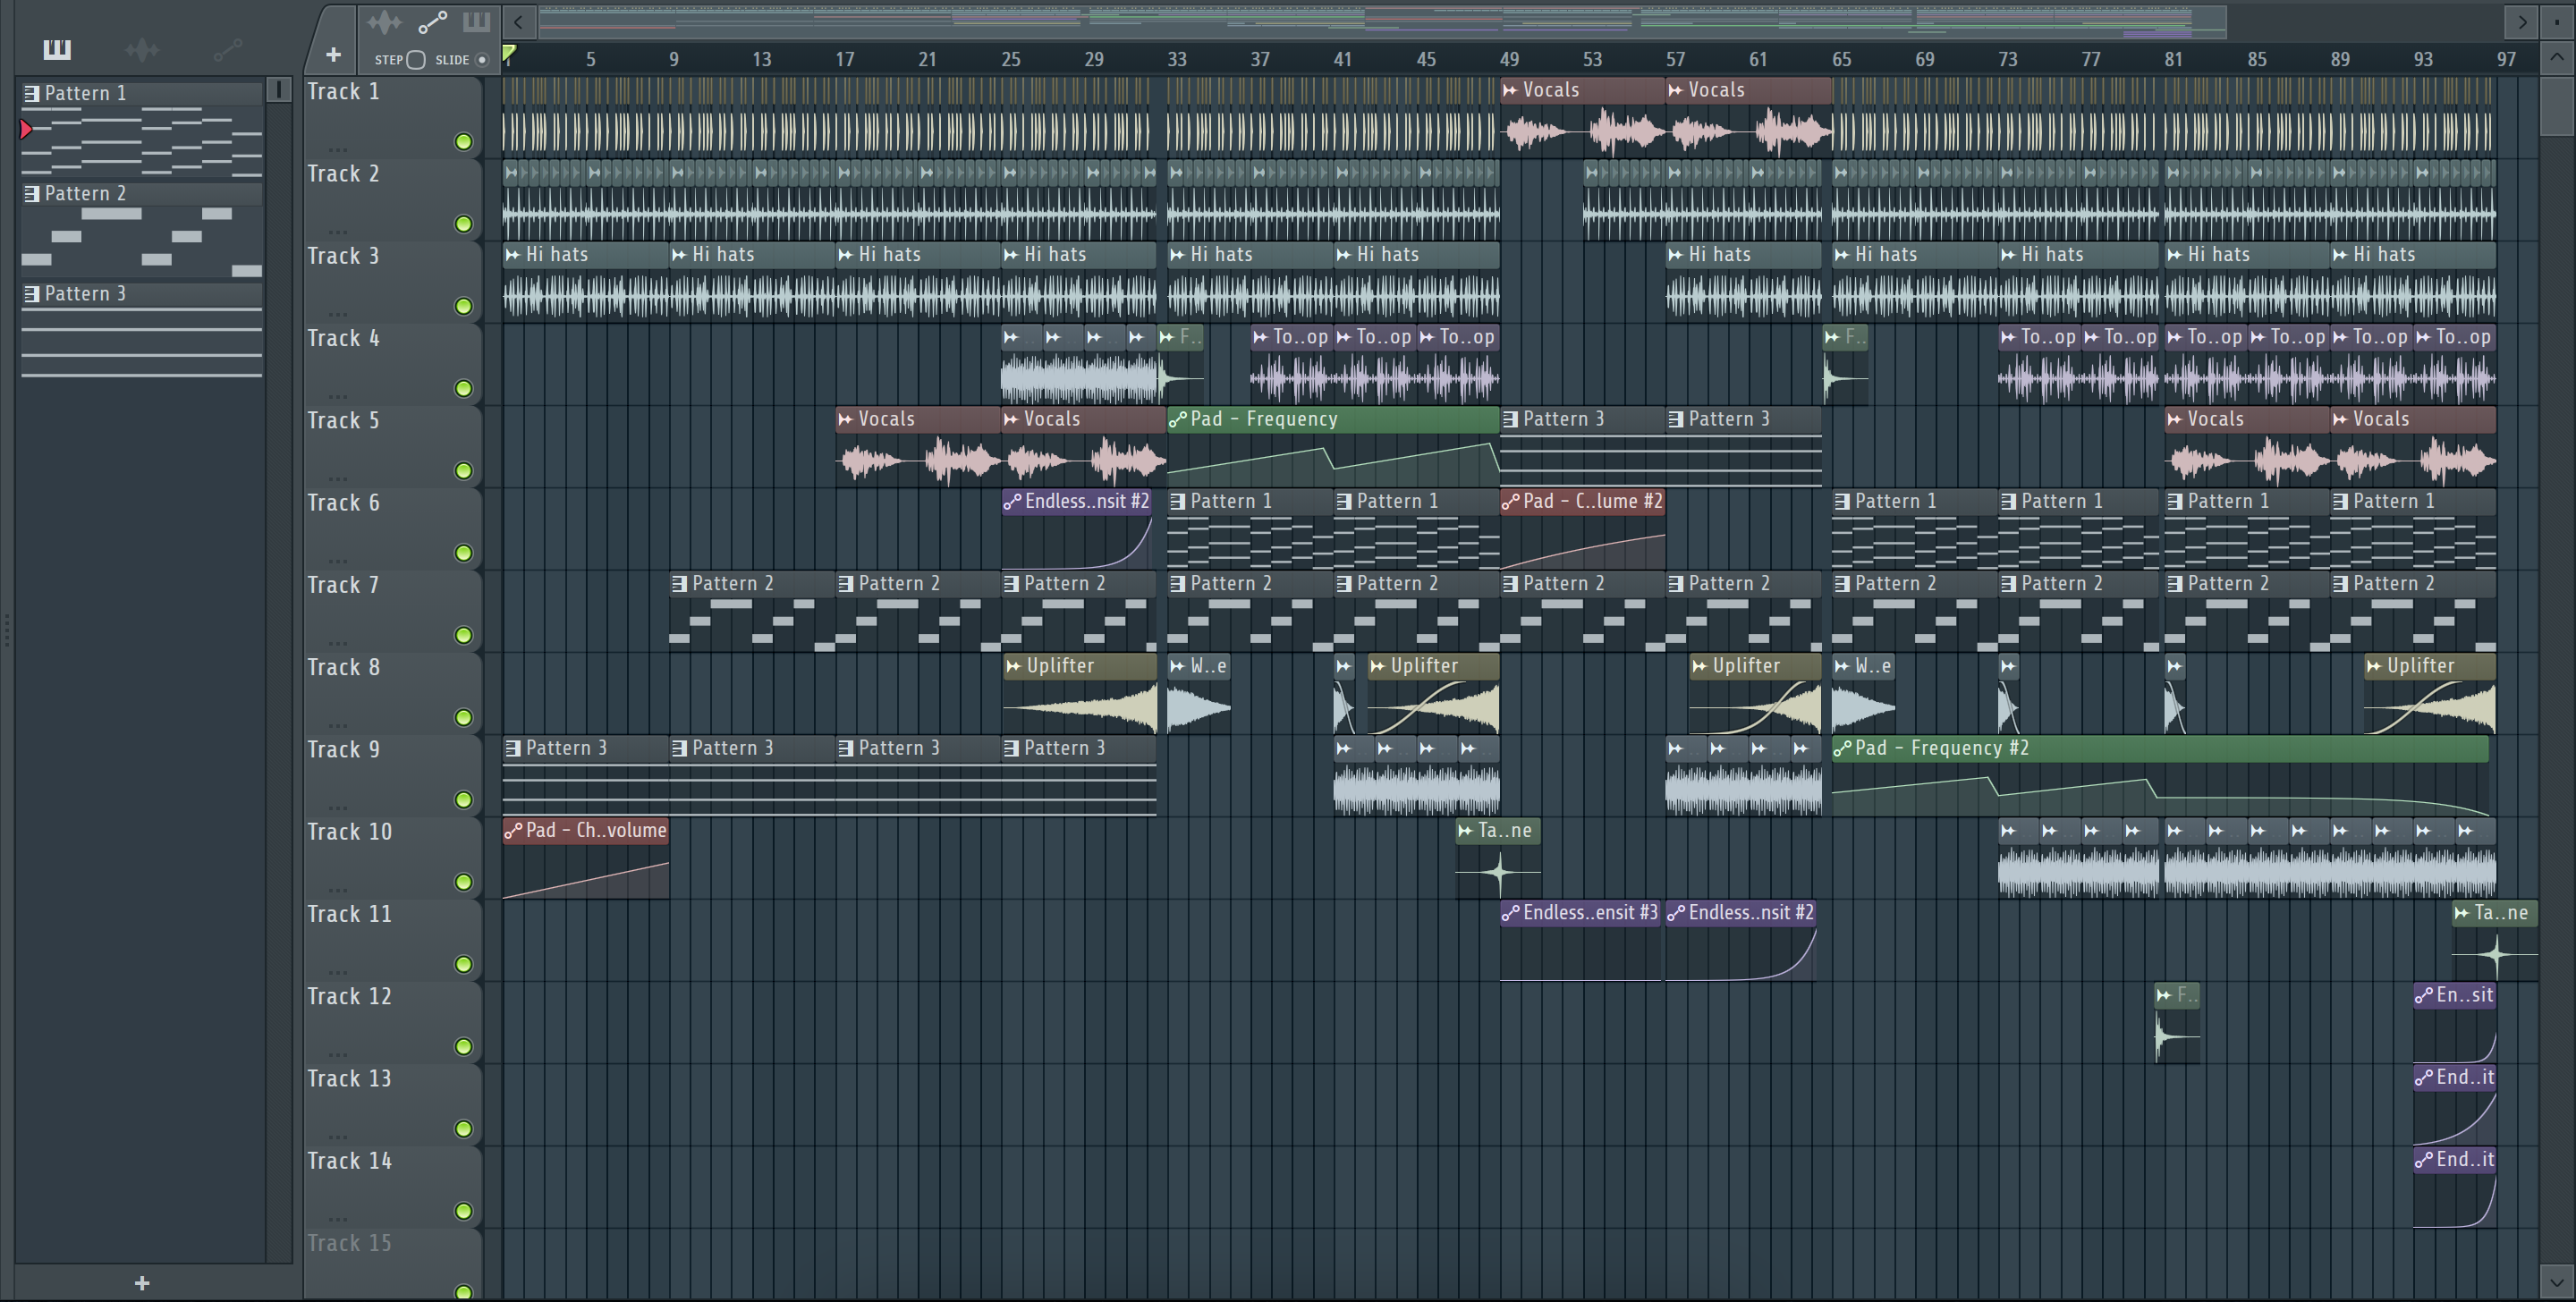Screen dimensions: 2576x1302
Task: Show patterns using the piano icon in picker
Action: click(57, 49)
